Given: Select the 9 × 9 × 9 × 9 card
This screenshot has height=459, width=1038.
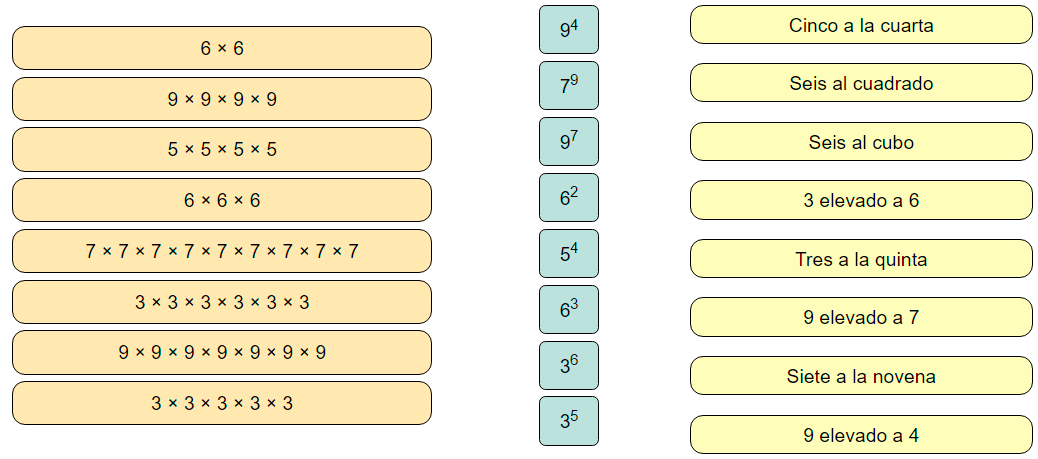Looking at the screenshot, I should (x=221, y=99).
